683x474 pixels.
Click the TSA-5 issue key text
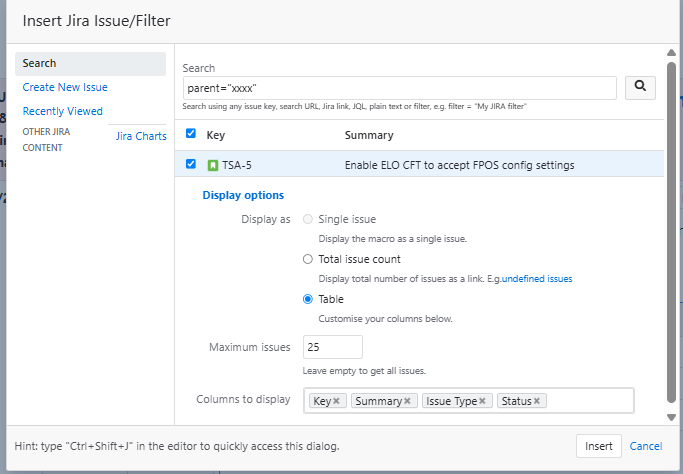pos(237,165)
